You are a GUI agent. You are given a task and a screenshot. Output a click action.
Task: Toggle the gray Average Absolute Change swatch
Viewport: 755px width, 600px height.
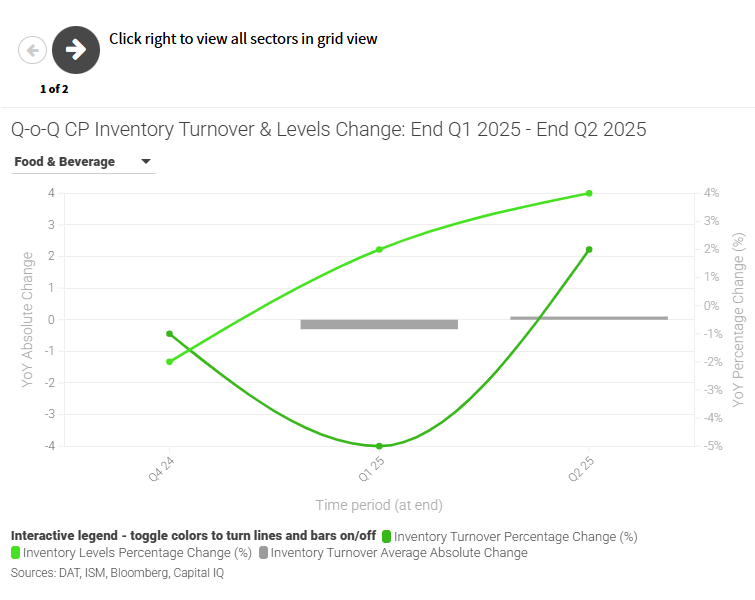(x=263, y=552)
